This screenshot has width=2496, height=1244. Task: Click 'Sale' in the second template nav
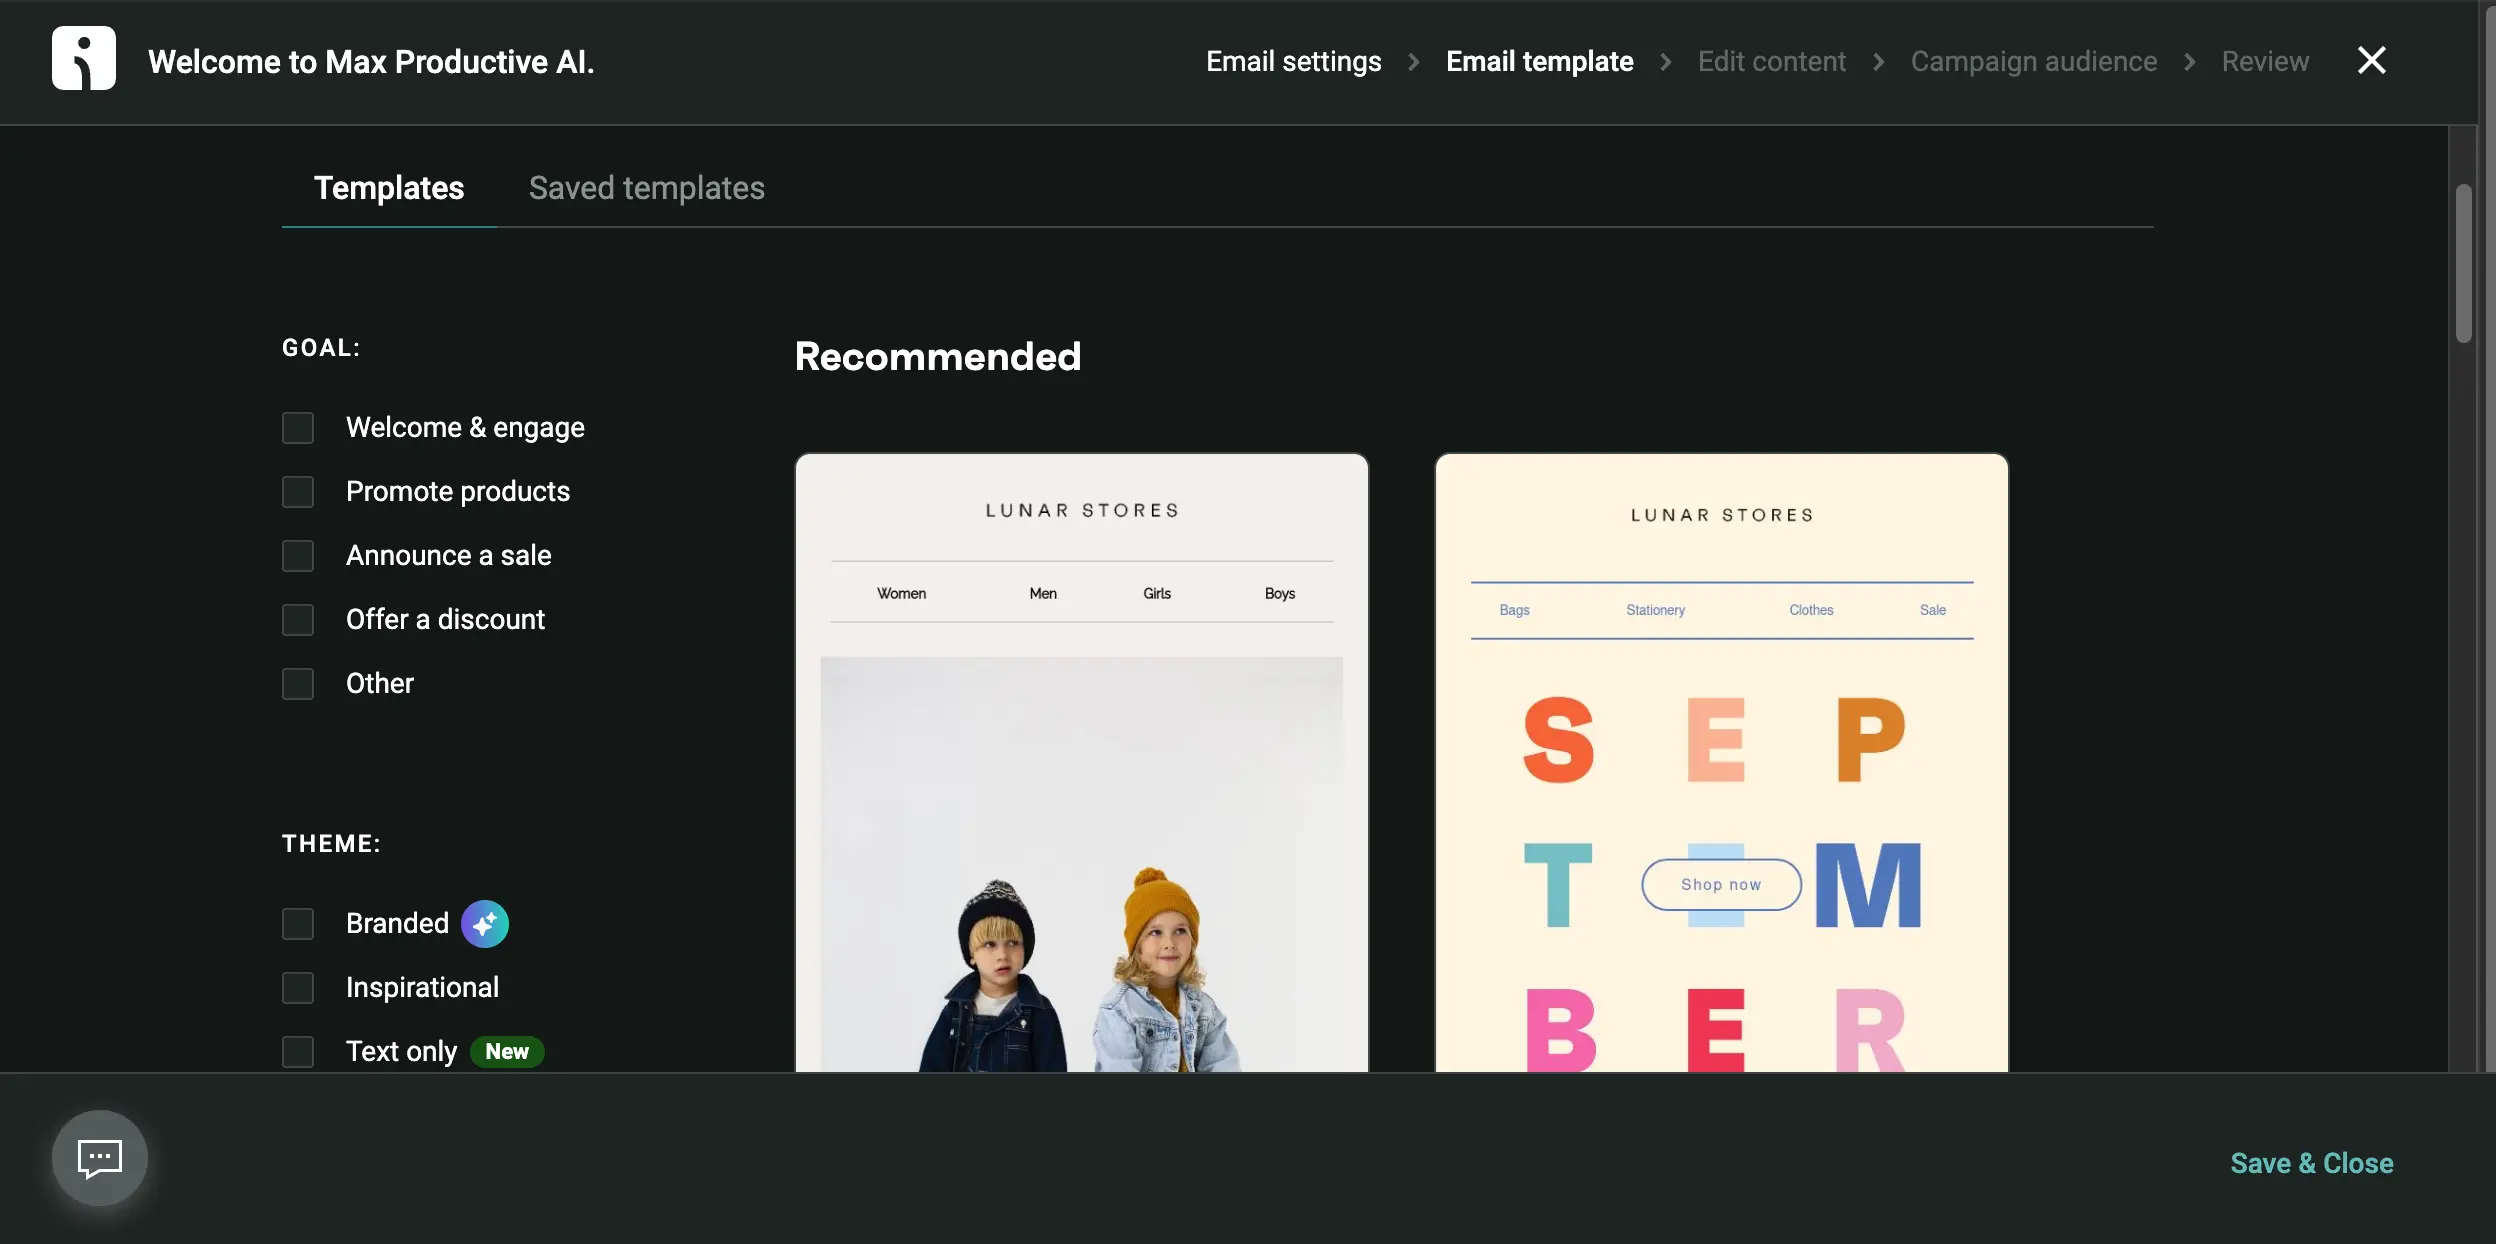coord(1933,610)
